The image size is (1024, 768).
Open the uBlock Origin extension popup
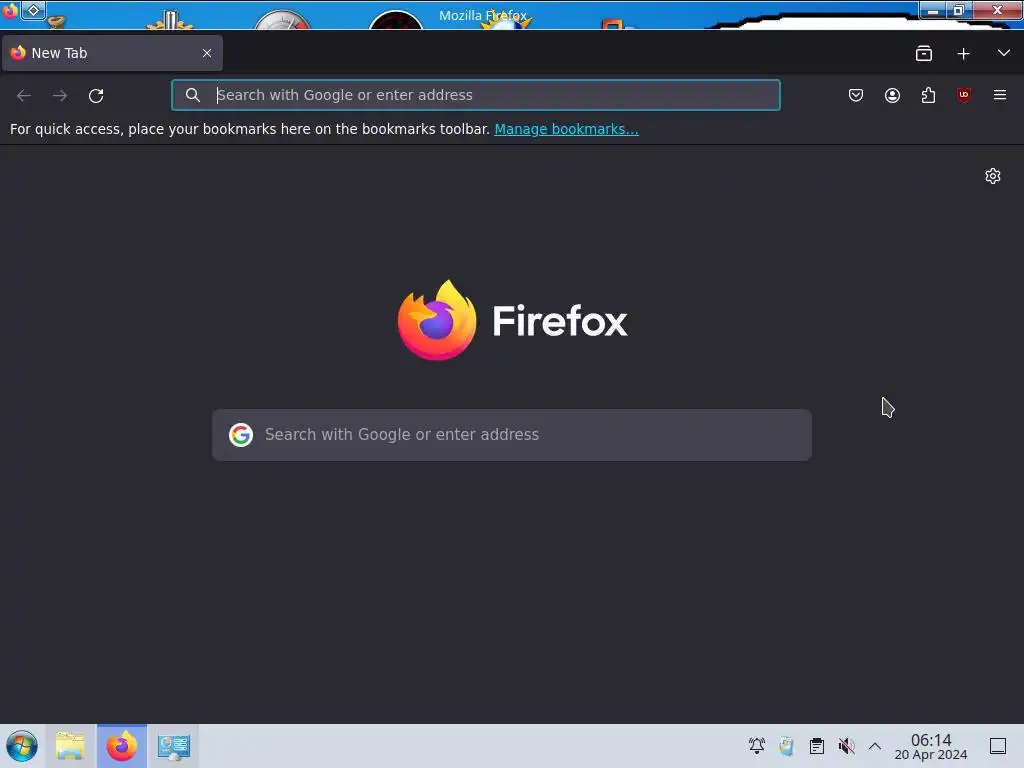(x=964, y=95)
